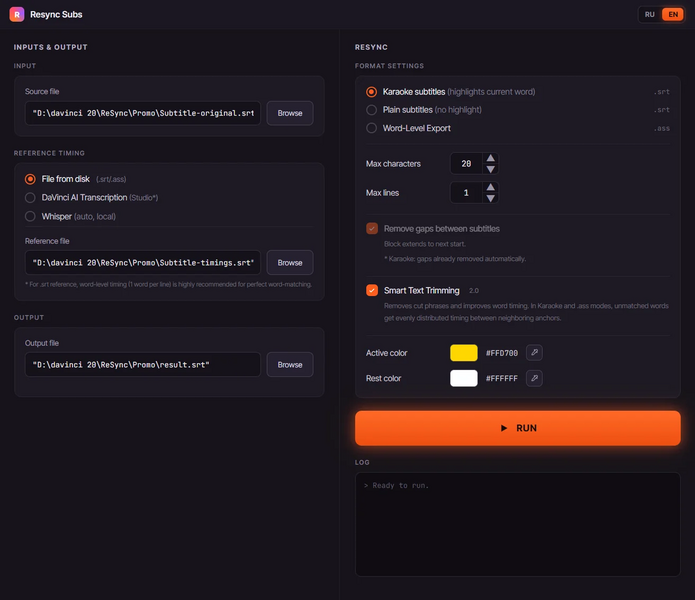The height and width of the screenshot is (600, 695).
Task: Click the #FFD700 hex color value
Action: (x=502, y=353)
